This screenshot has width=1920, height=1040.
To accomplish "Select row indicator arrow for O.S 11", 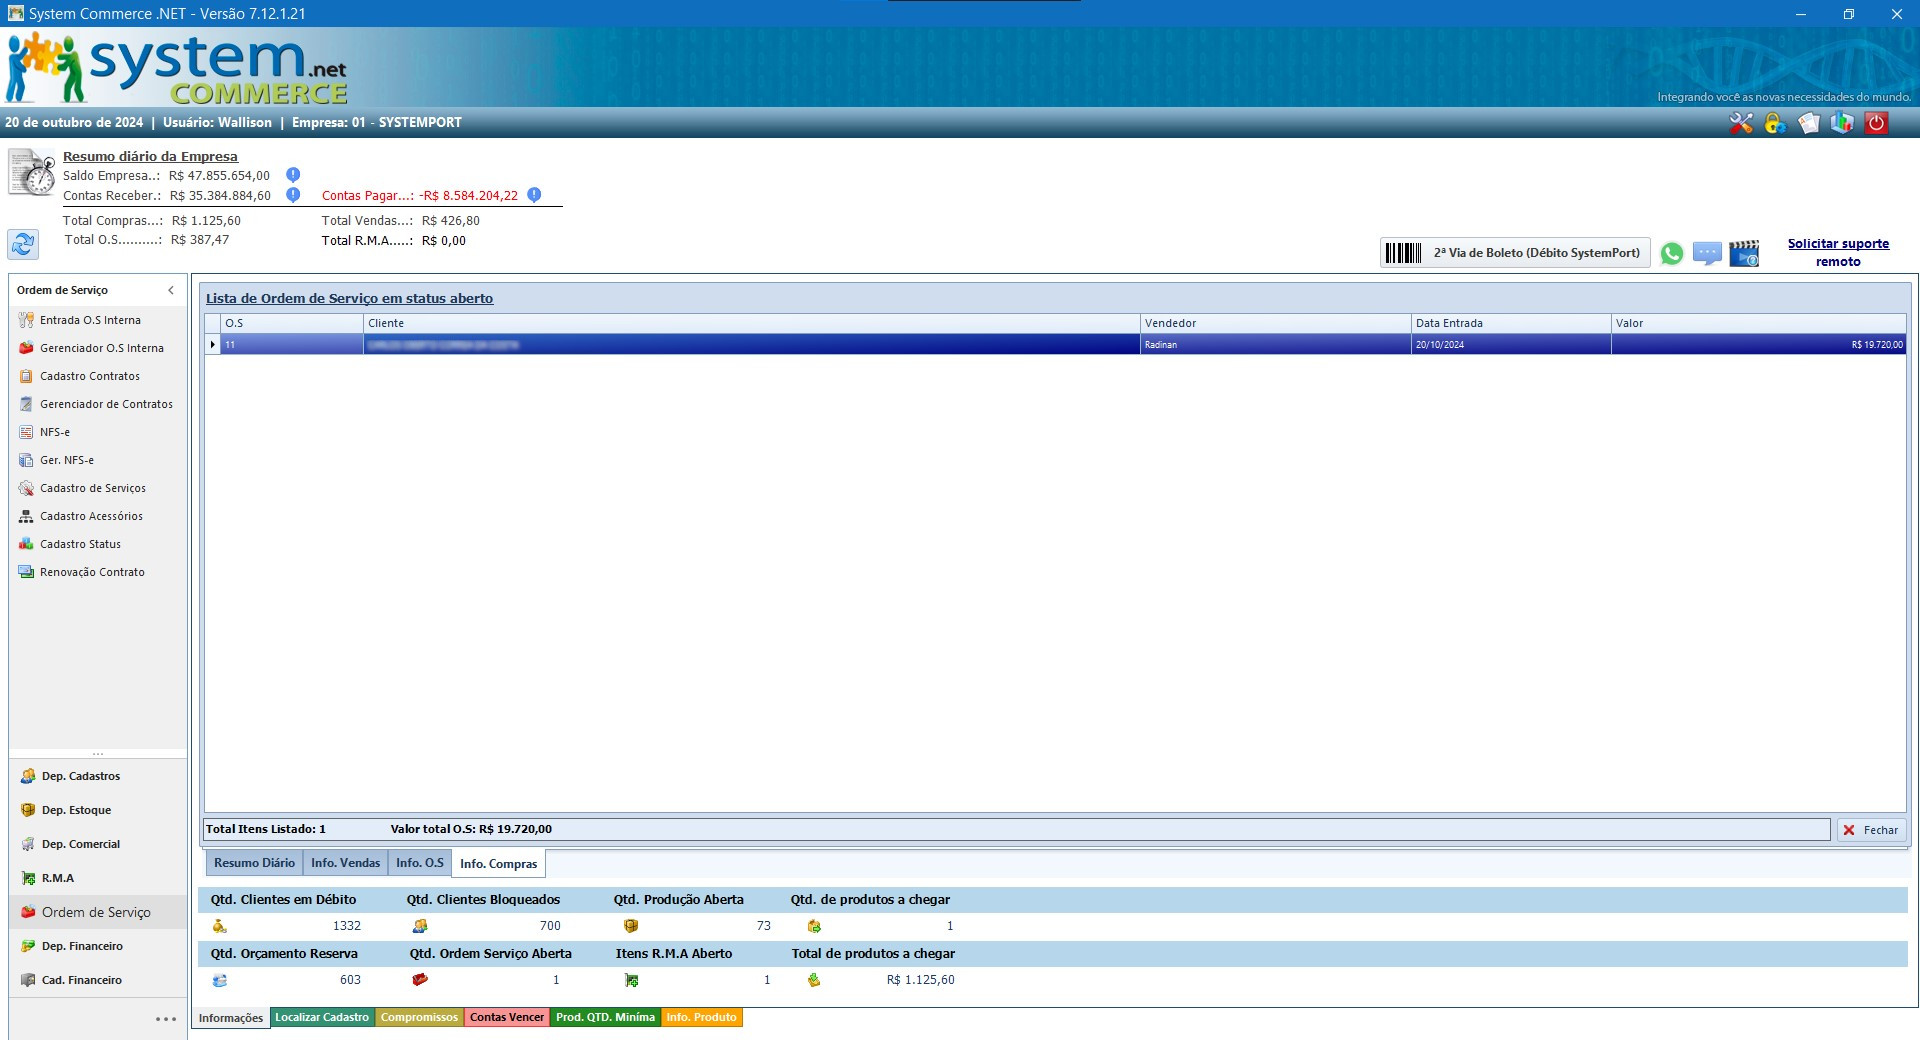I will pos(212,345).
